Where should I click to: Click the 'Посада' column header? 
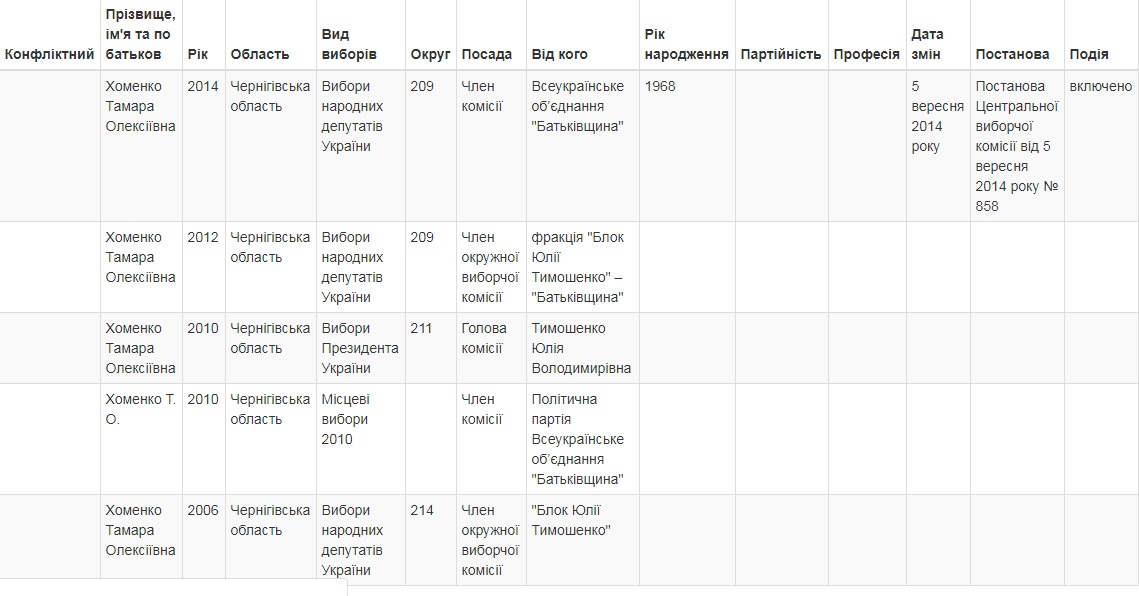tap(487, 55)
